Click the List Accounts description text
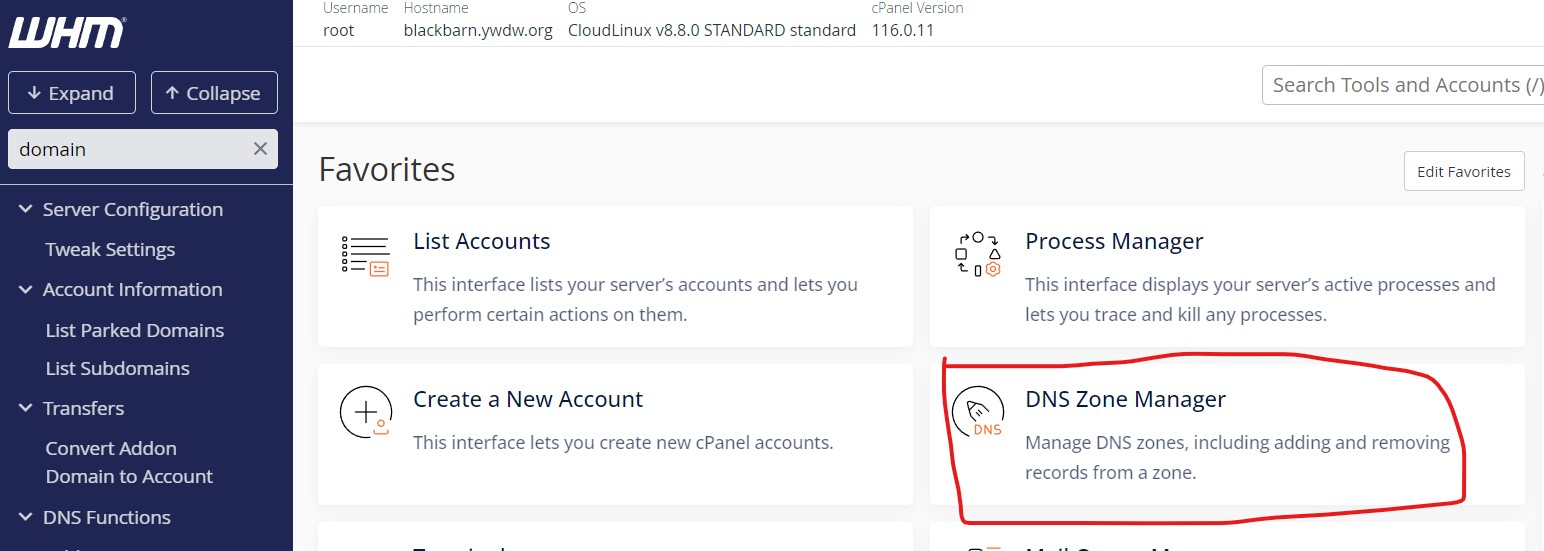The height and width of the screenshot is (551, 1544). pyautogui.click(x=636, y=299)
